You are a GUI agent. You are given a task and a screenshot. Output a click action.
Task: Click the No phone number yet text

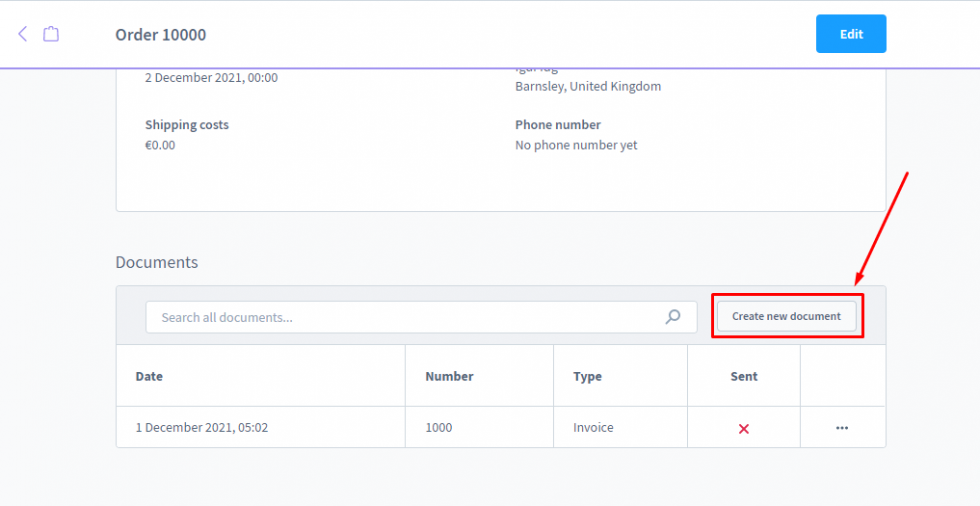(576, 145)
